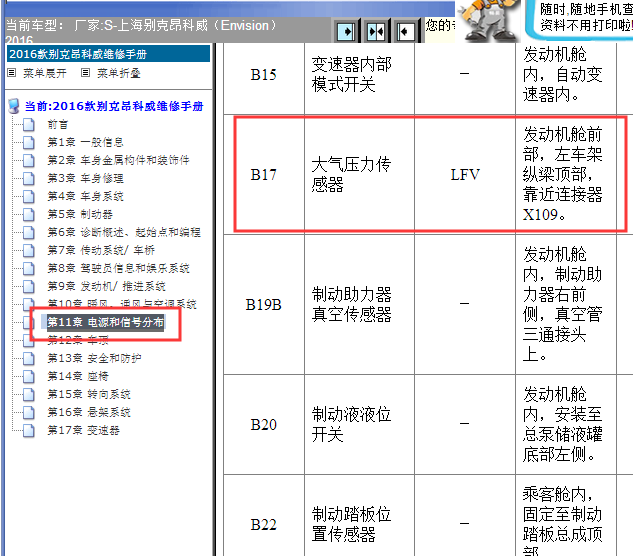This screenshot has height=556, width=633.
Task: Click the root computer icon beside 当前:2016款别克昂科威维修手册
Action: coord(13,106)
